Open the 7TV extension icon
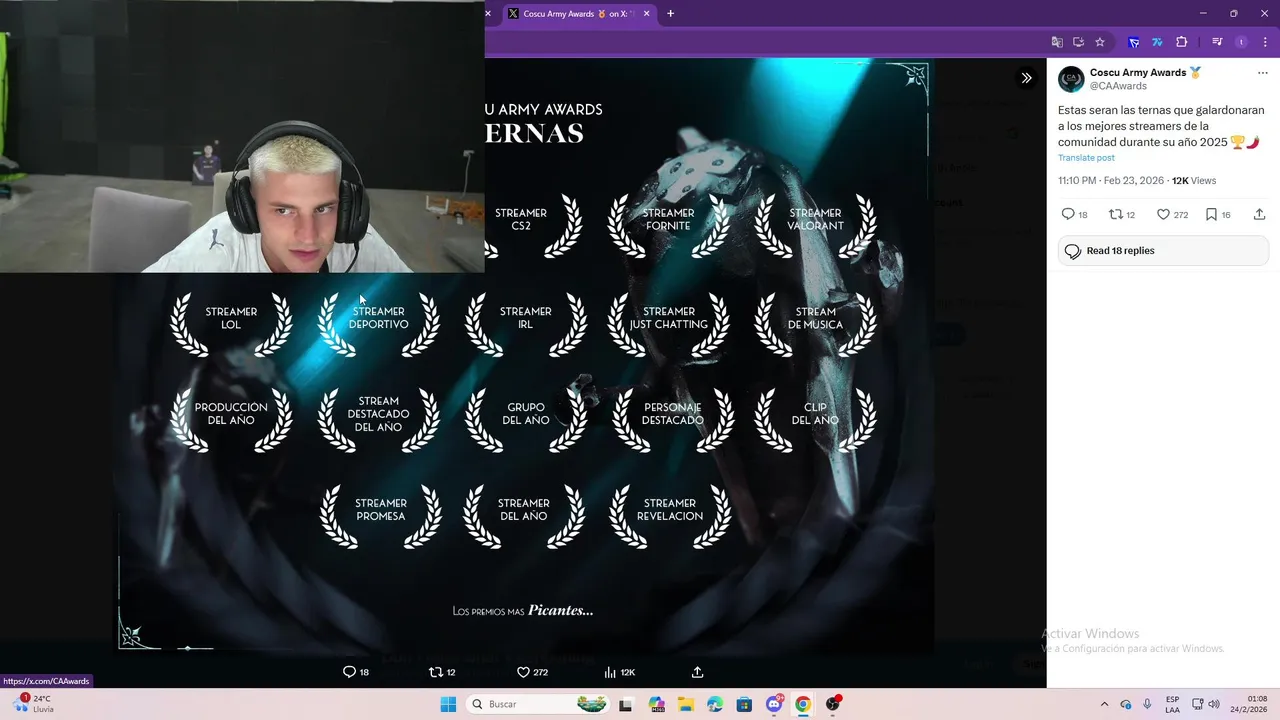The width and height of the screenshot is (1280, 720). [1157, 42]
